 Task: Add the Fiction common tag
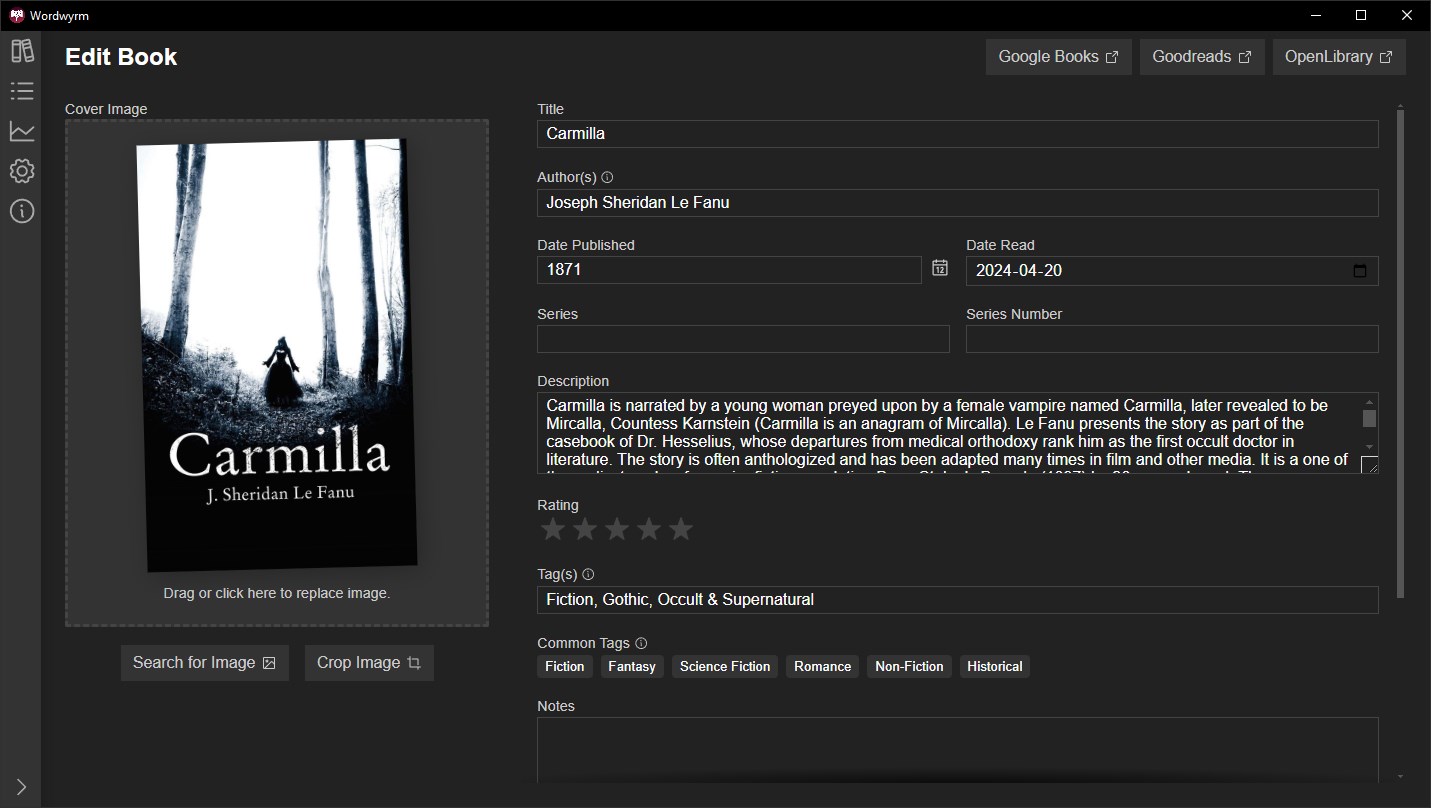(x=565, y=666)
